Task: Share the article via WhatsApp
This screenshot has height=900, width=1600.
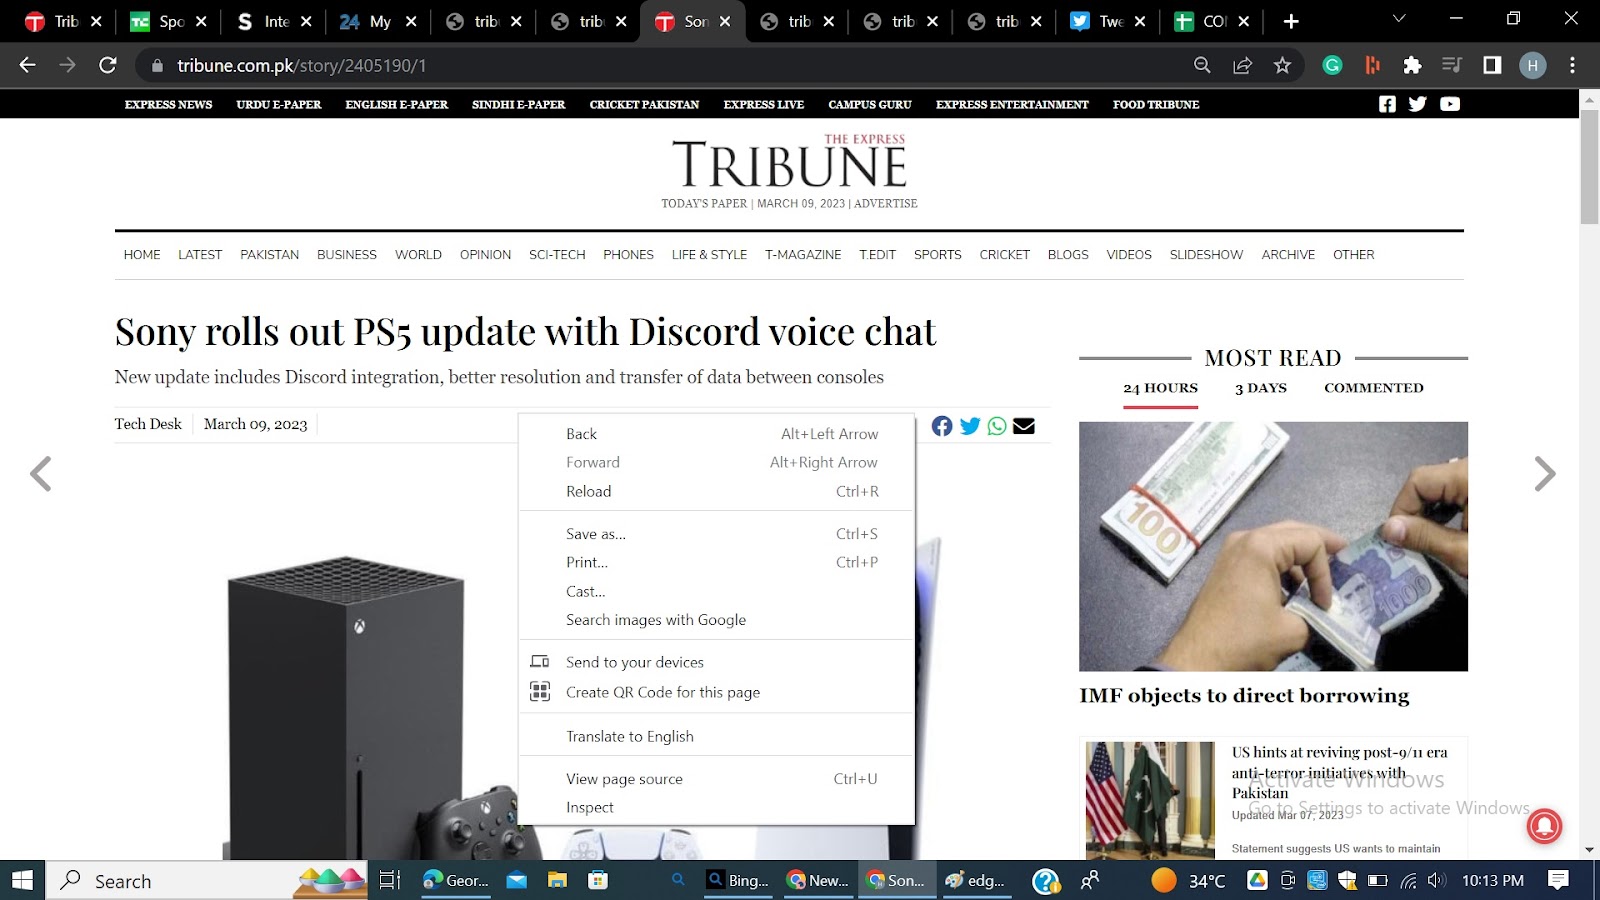Action: 997,426
